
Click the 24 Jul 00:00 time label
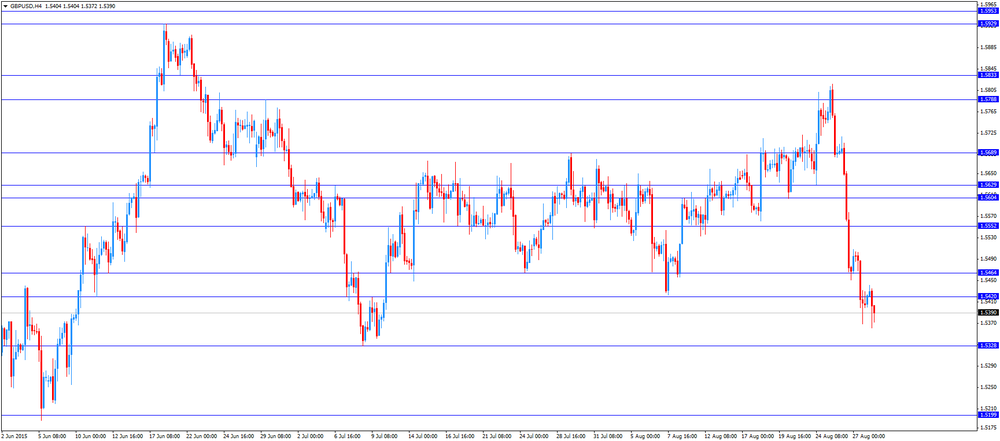[534, 437]
